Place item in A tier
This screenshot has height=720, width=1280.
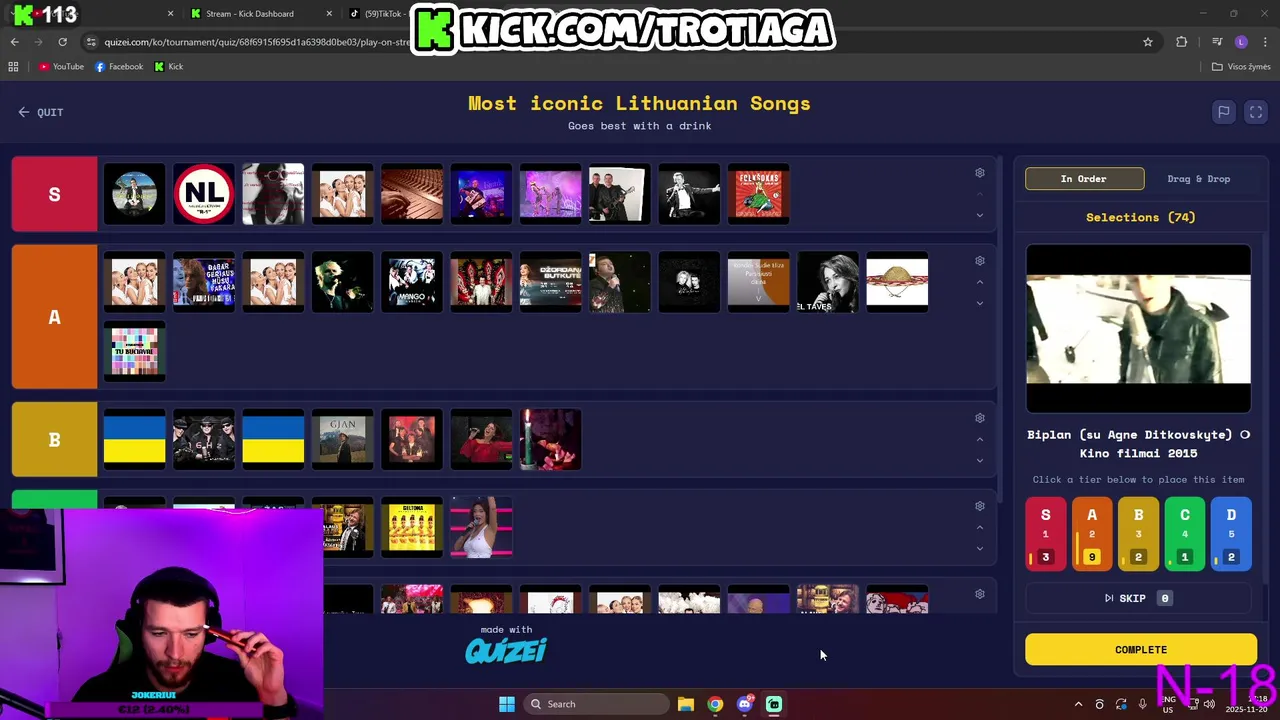click(x=1092, y=534)
